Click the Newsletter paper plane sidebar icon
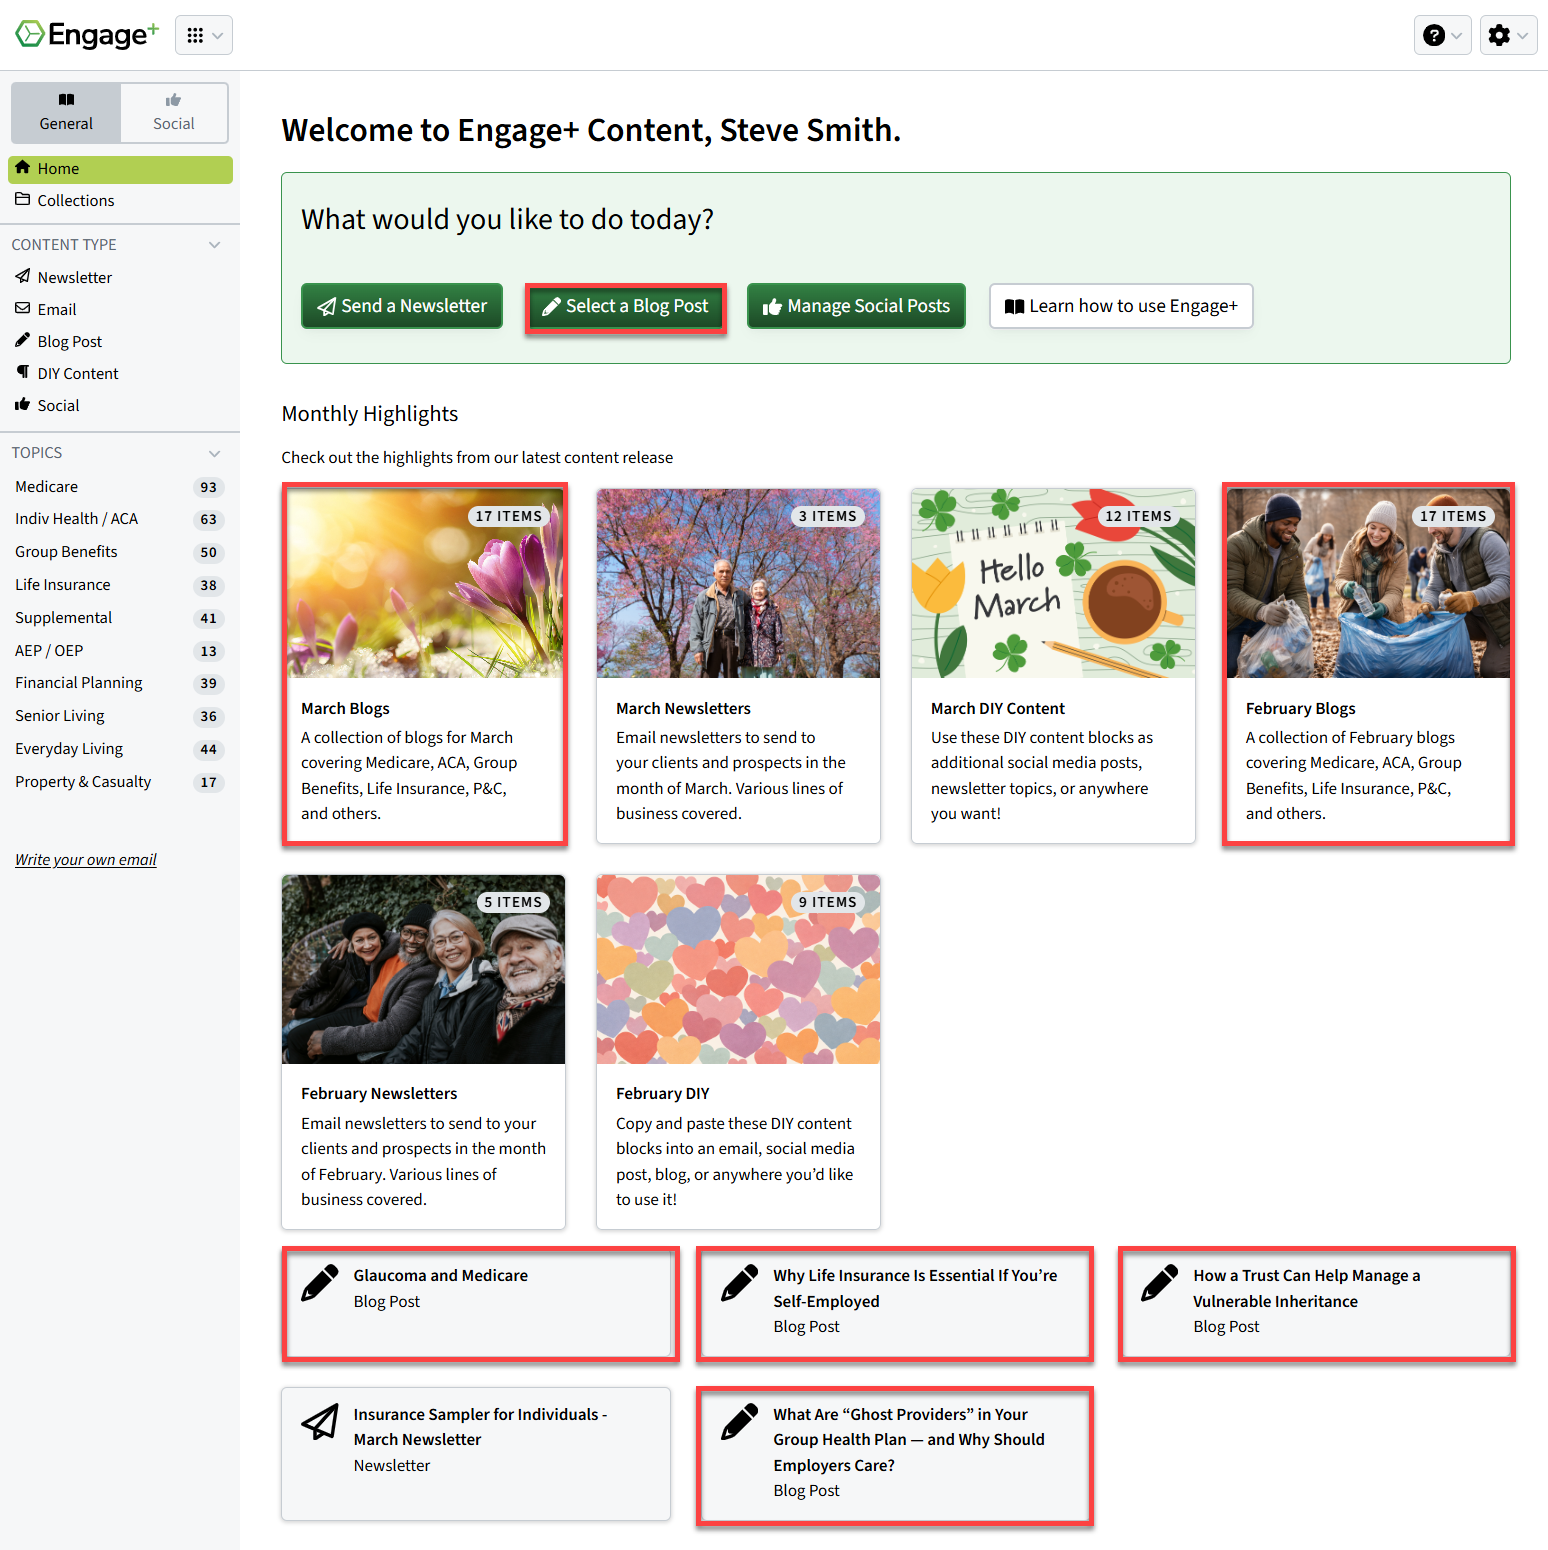1548x1550 pixels. click(x=22, y=275)
